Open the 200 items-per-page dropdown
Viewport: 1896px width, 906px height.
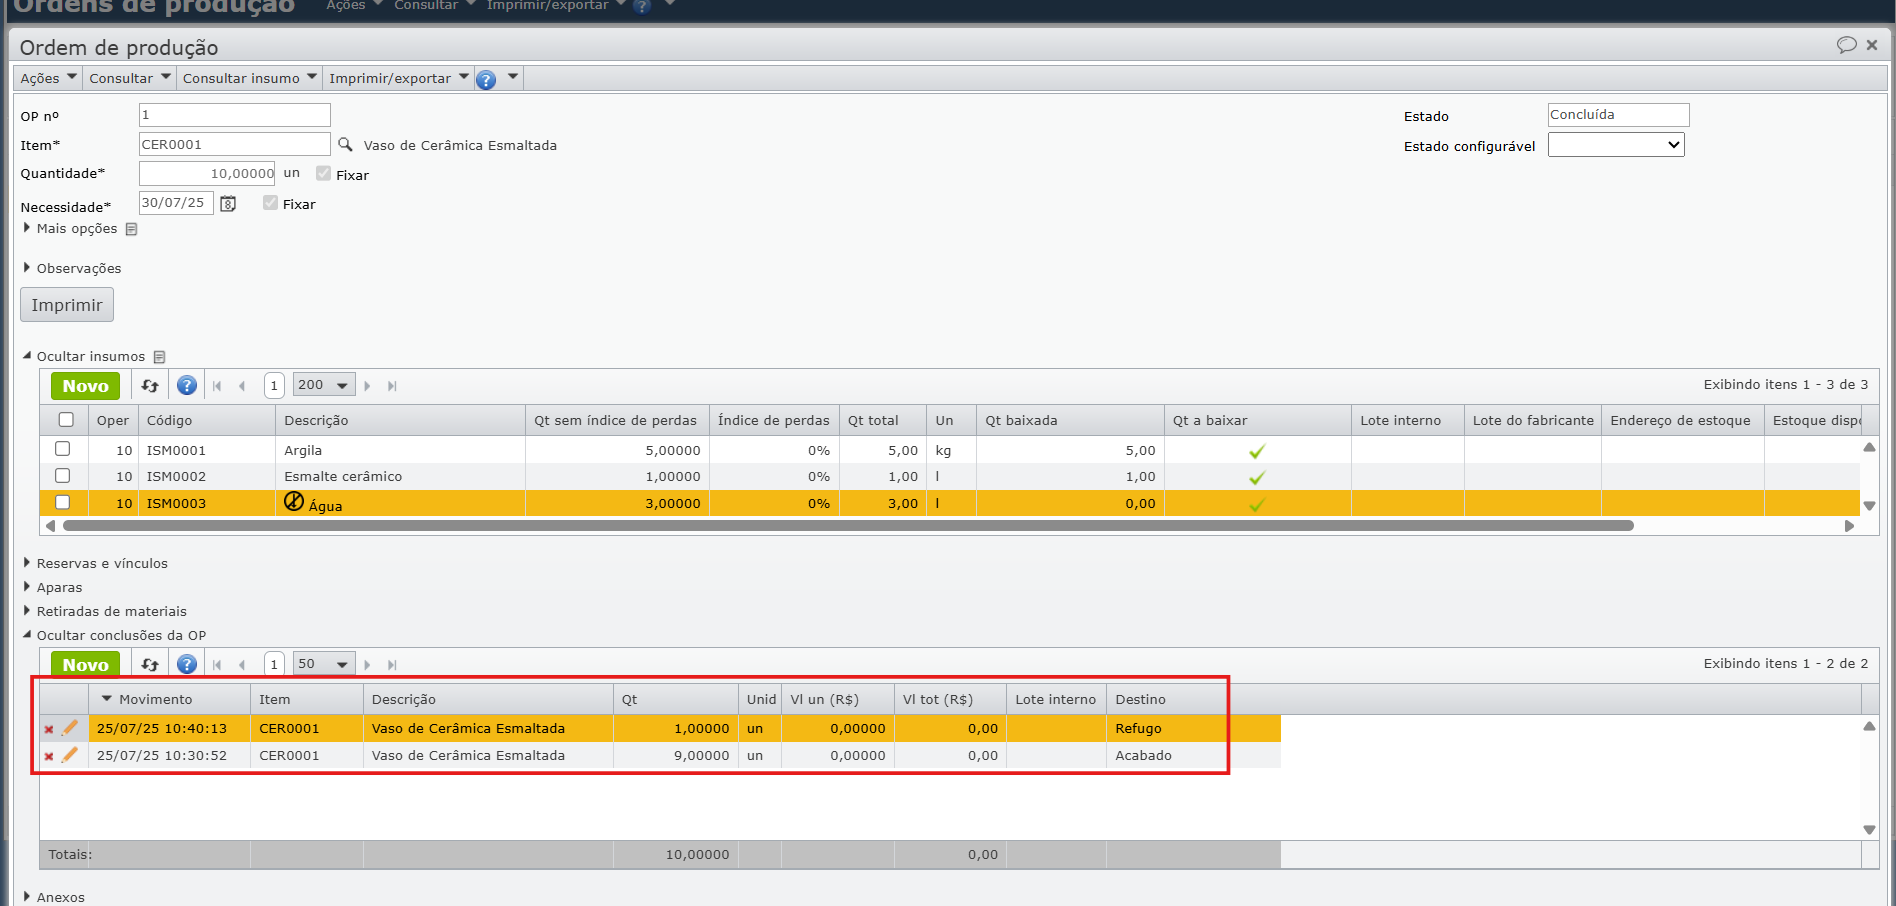coord(324,385)
